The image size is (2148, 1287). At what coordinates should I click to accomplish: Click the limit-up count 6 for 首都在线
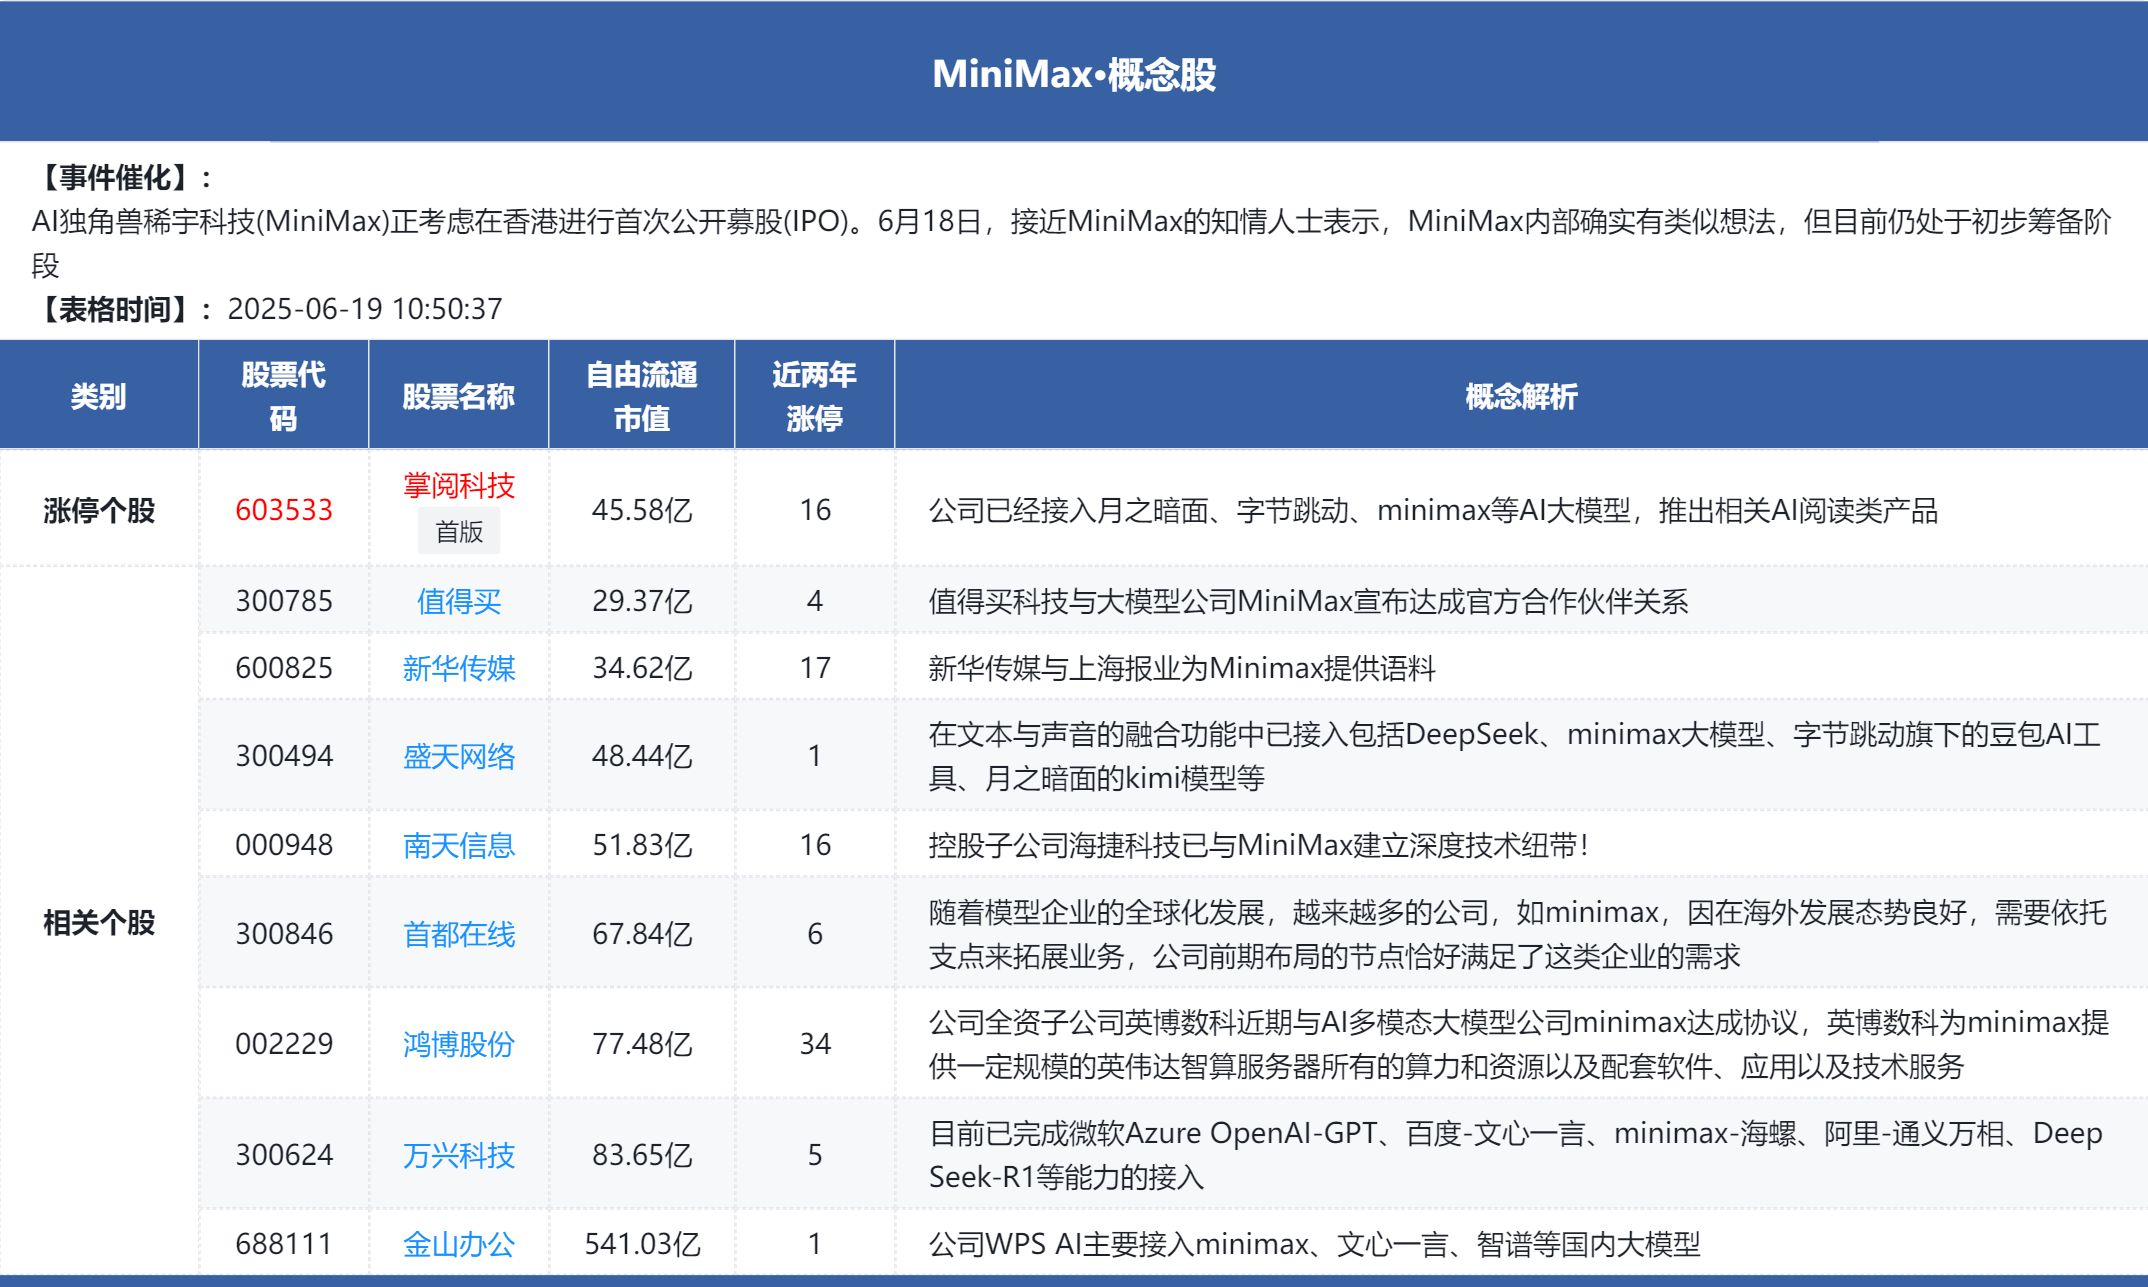click(815, 934)
